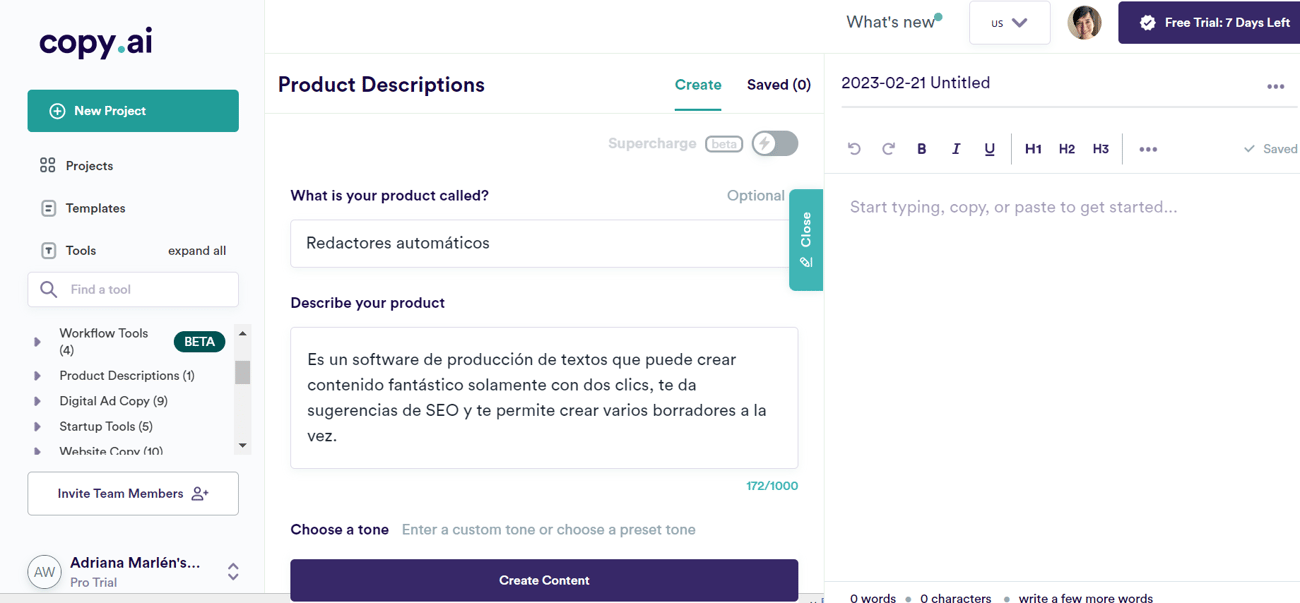The height and width of the screenshot is (603, 1300).
Task: Apply H1 heading style
Action: (1033, 149)
